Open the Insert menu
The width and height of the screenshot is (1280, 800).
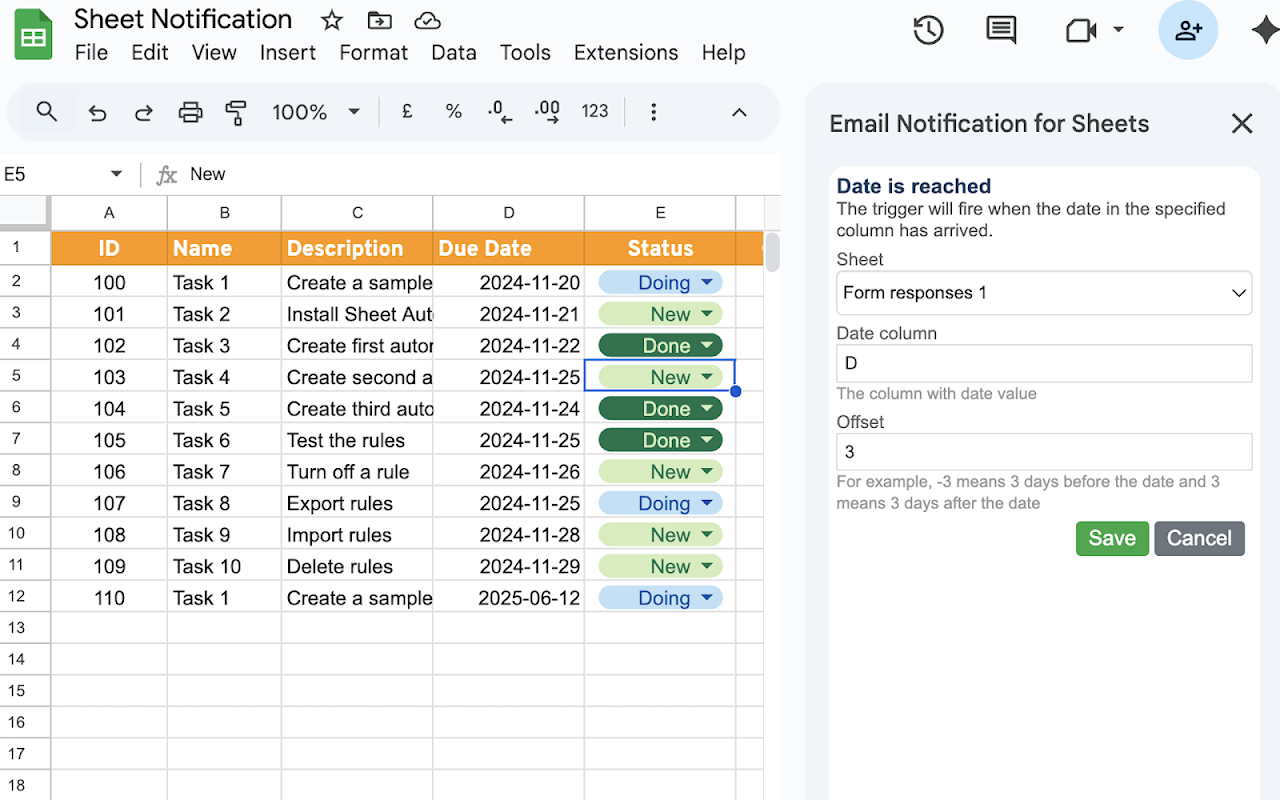pyautogui.click(x=288, y=53)
